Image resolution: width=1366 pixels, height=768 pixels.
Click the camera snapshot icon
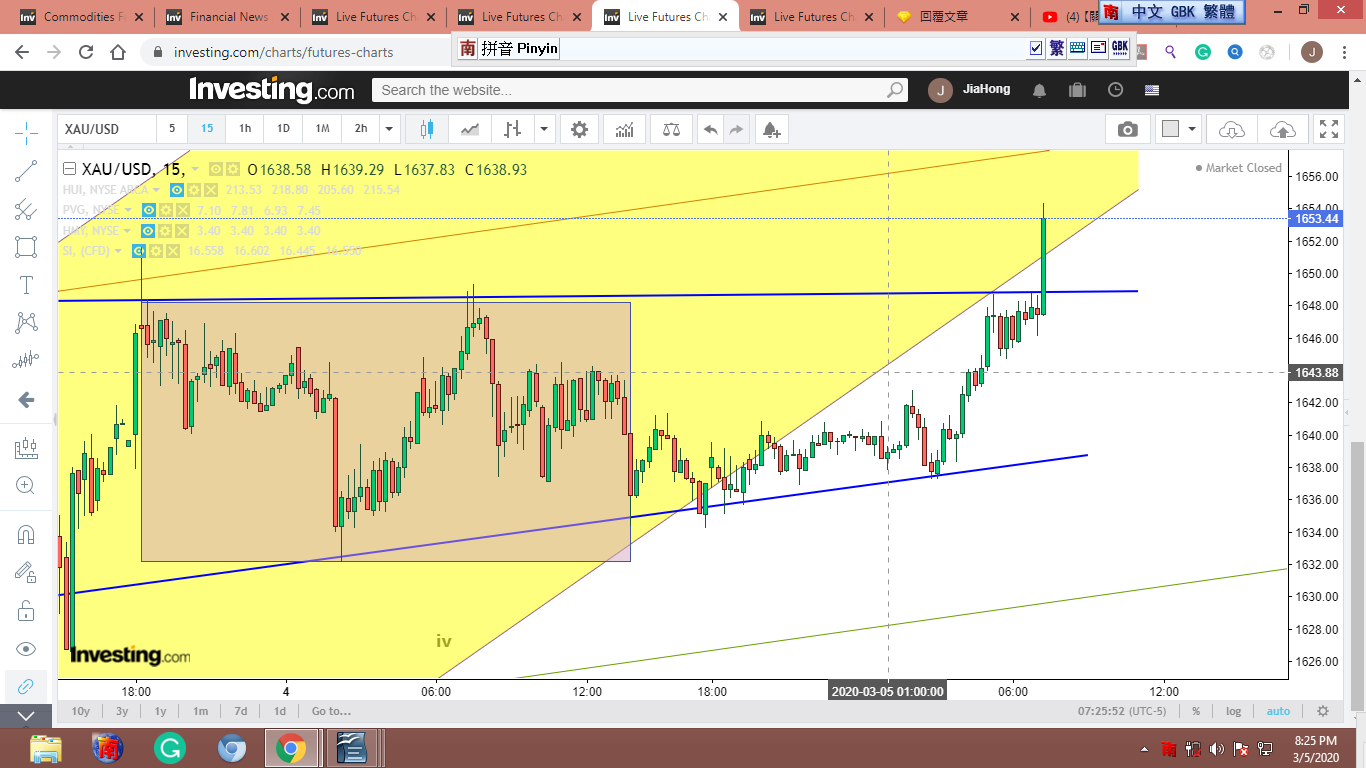click(x=1127, y=129)
